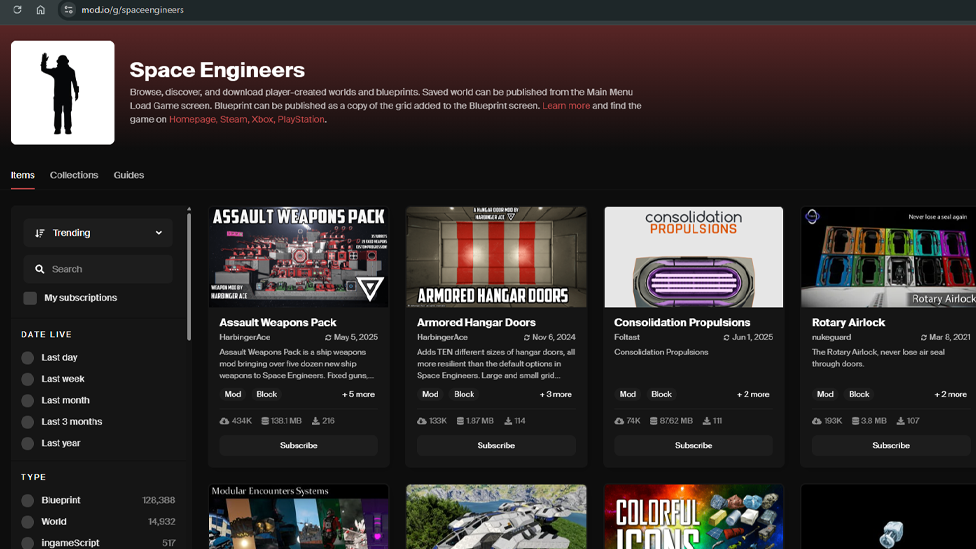Click update date icon on Consolidation Propulsions
The image size is (976, 549).
coord(726,337)
